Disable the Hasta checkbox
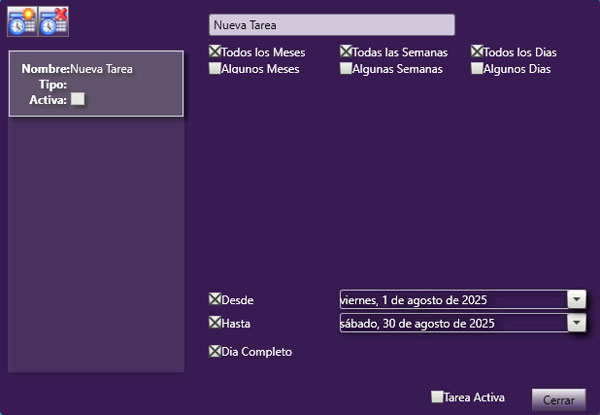The height and width of the screenshot is (415, 600). 215,323
